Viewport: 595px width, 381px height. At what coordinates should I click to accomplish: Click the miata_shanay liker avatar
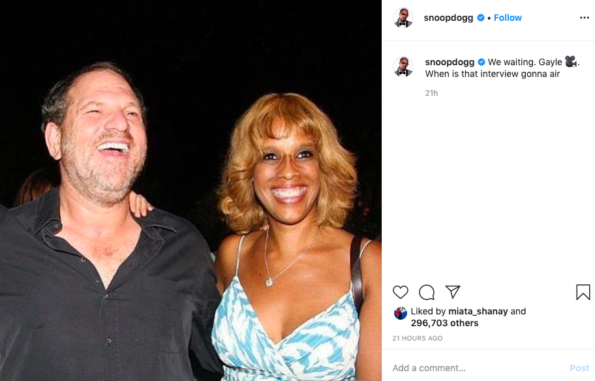pos(400,313)
